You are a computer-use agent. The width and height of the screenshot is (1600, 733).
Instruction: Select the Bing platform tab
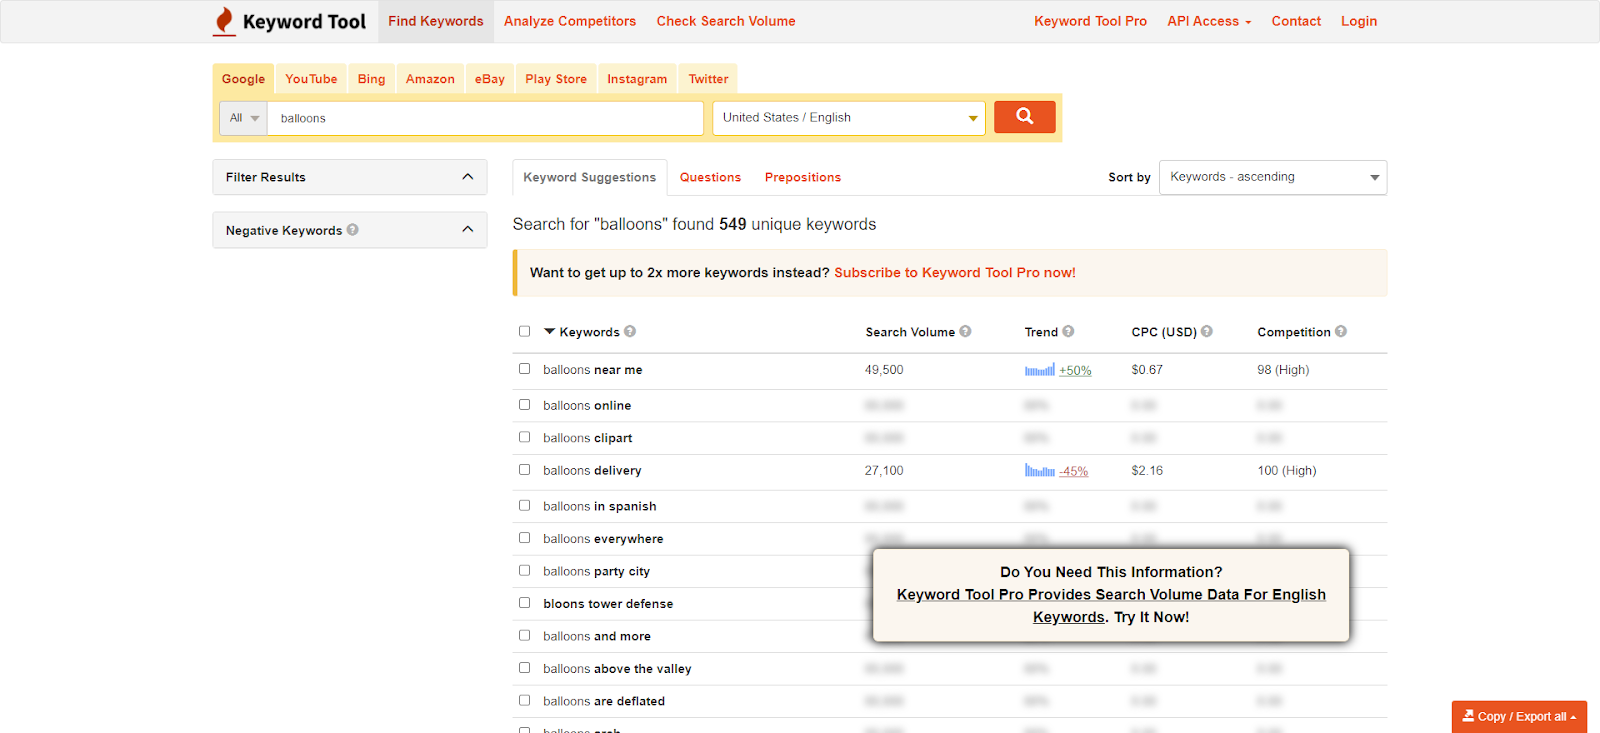point(371,79)
